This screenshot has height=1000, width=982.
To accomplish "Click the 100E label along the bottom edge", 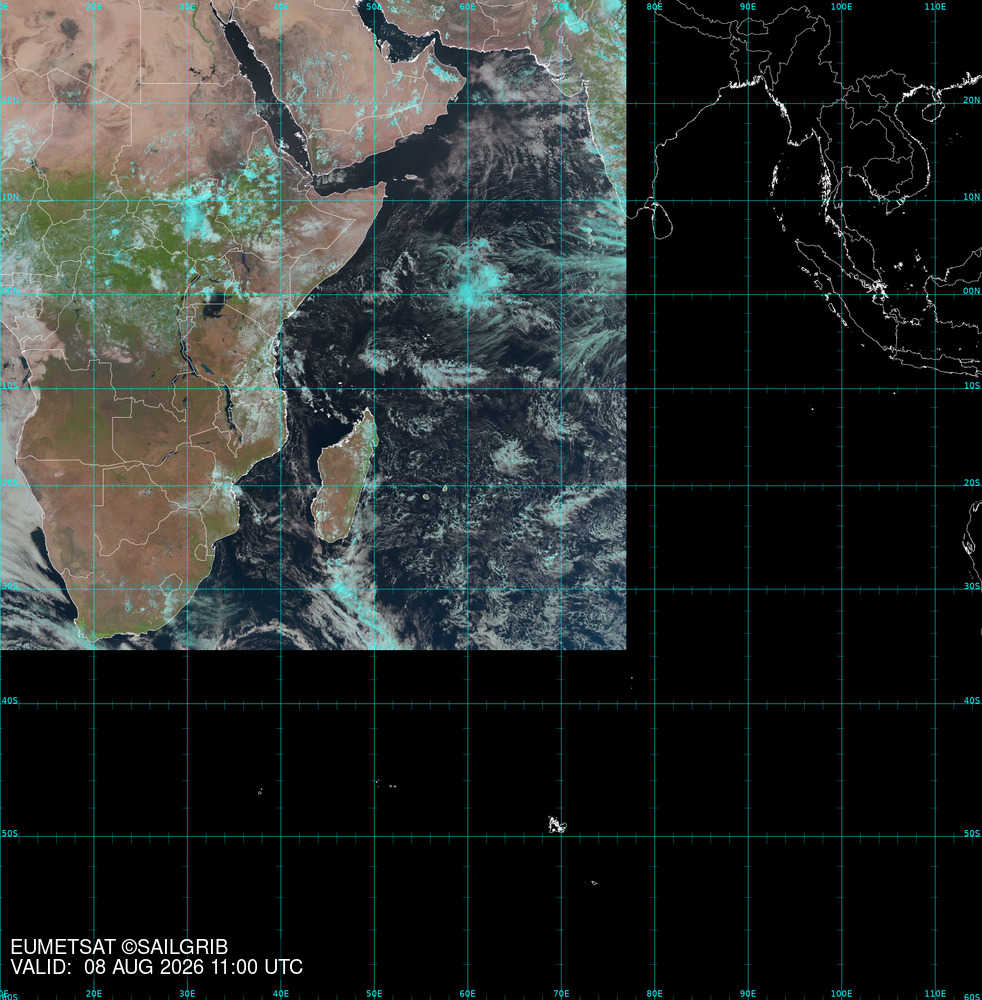I will point(841,994).
